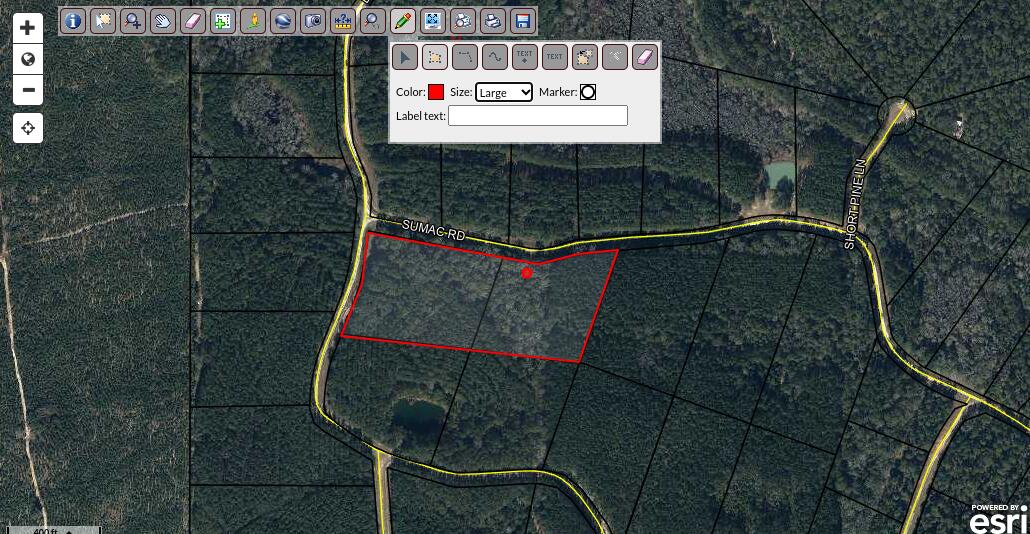Viewport: 1030px width, 534px height.
Task: Click the printer icon to print map
Action: coord(493,21)
